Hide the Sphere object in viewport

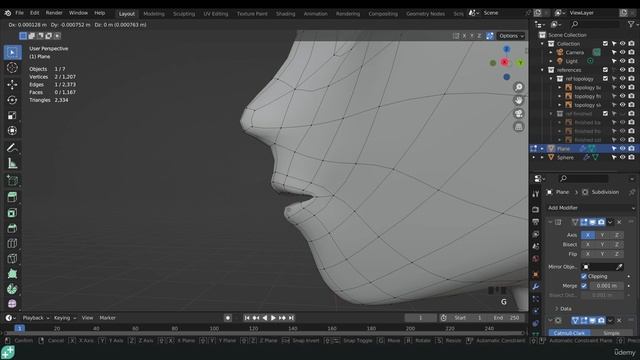(x=622, y=157)
